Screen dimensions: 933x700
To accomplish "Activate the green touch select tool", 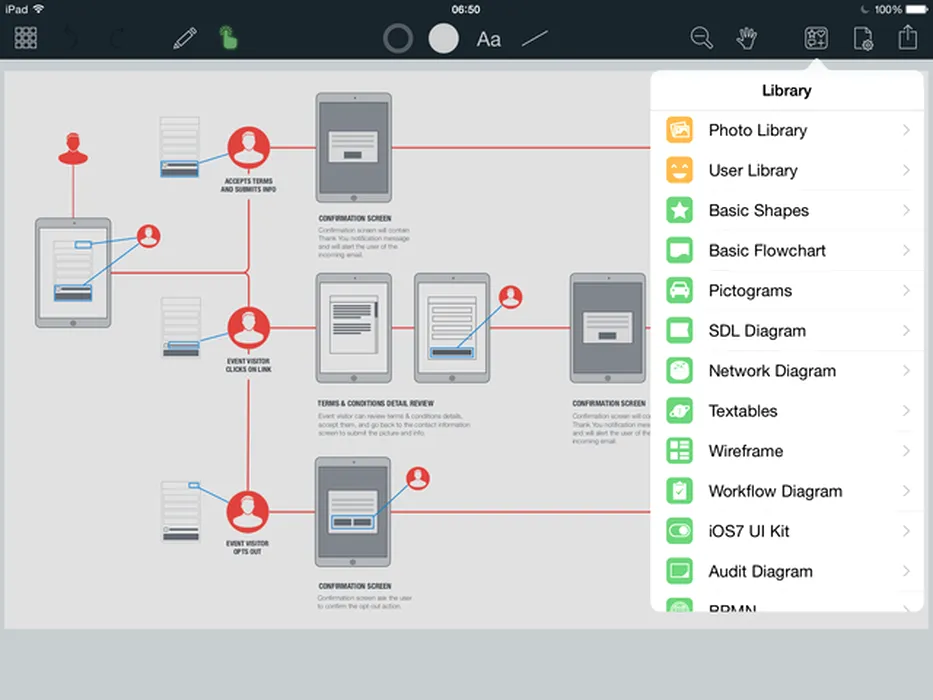I will [228, 38].
